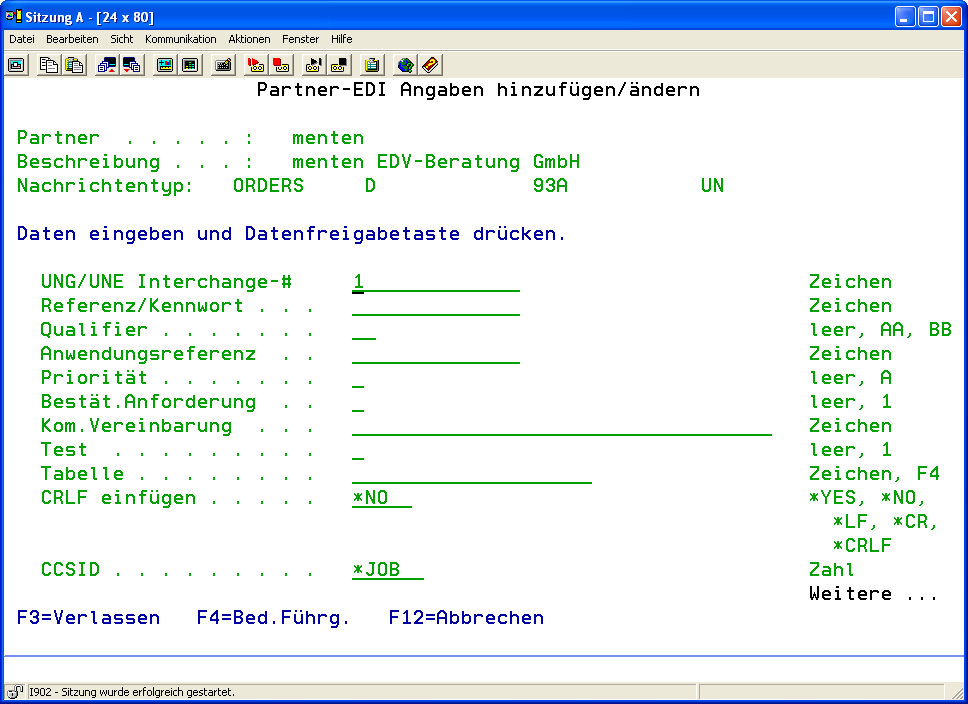Click F4=Bed.Führg. prompt label
This screenshot has height=704, width=968.
(x=273, y=618)
